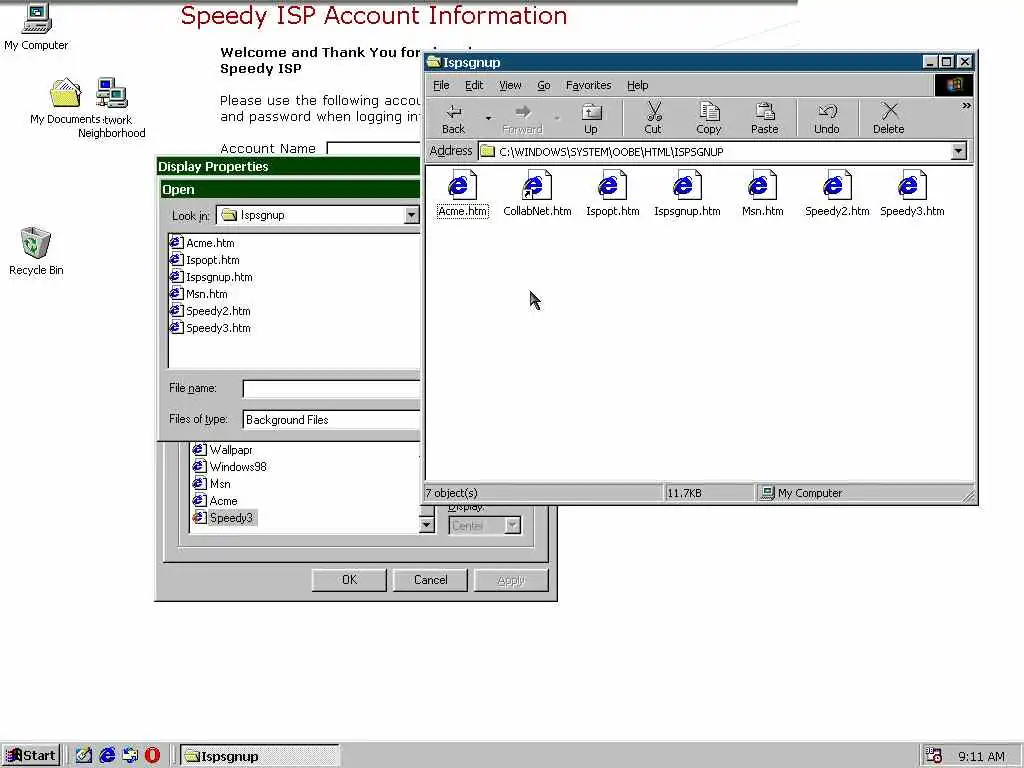Image resolution: width=1024 pixels, height=768 pixels.
Task: Go Back in the Ispsgnup window toolbar
Action: [453, 118]
